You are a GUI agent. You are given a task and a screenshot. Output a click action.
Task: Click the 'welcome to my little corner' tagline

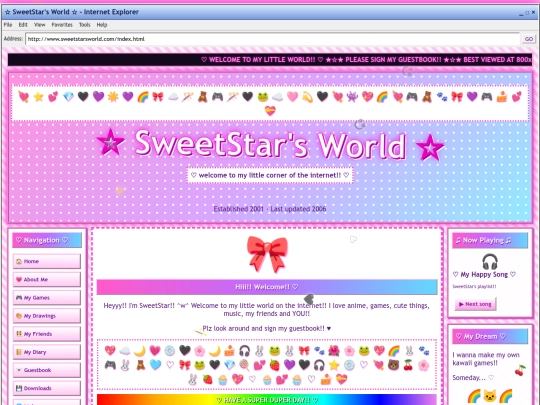(270, 175)
